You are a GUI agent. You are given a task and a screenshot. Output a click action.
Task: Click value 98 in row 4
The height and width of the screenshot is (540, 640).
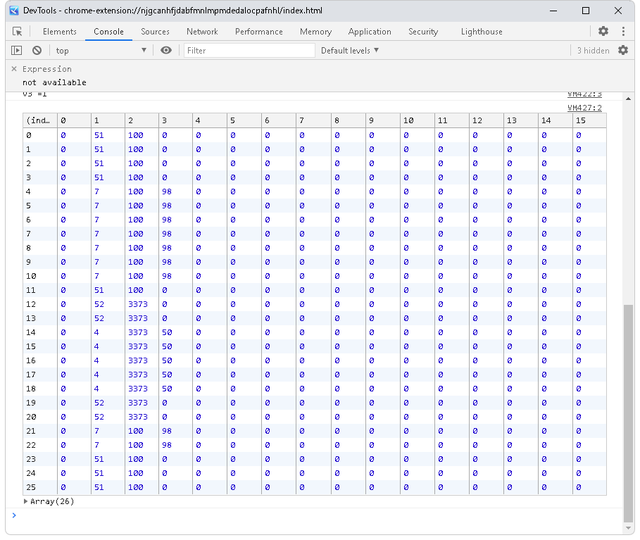[x=167, y=191]
